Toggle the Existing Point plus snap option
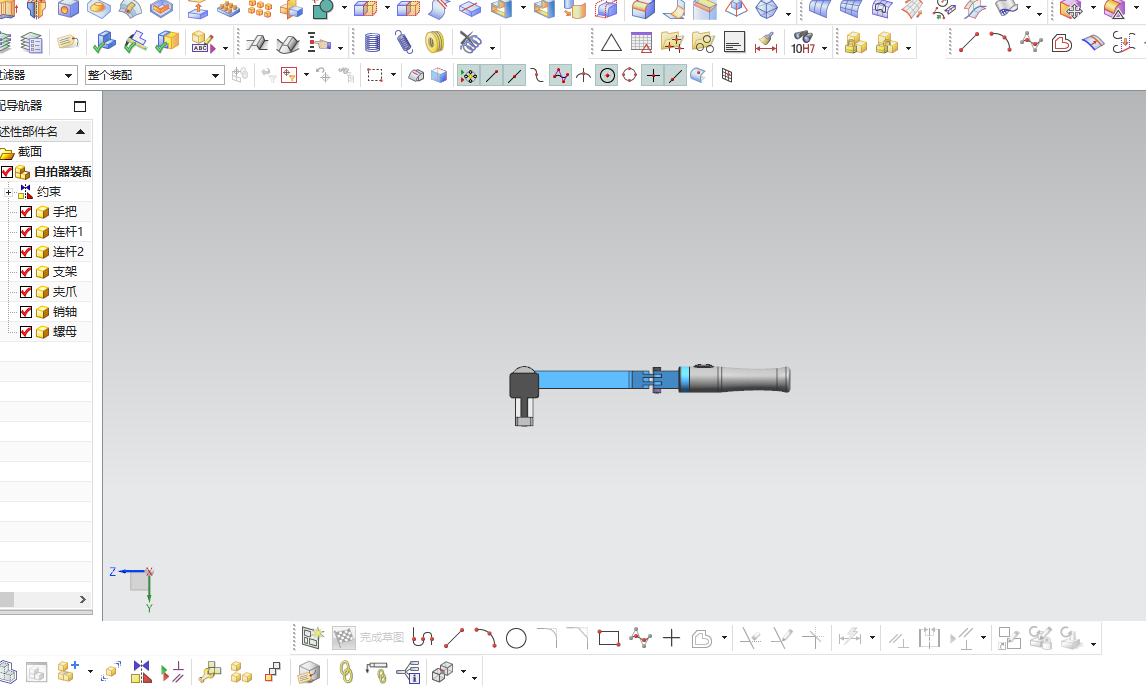The image size is (1146, 686). coord(653,75)
